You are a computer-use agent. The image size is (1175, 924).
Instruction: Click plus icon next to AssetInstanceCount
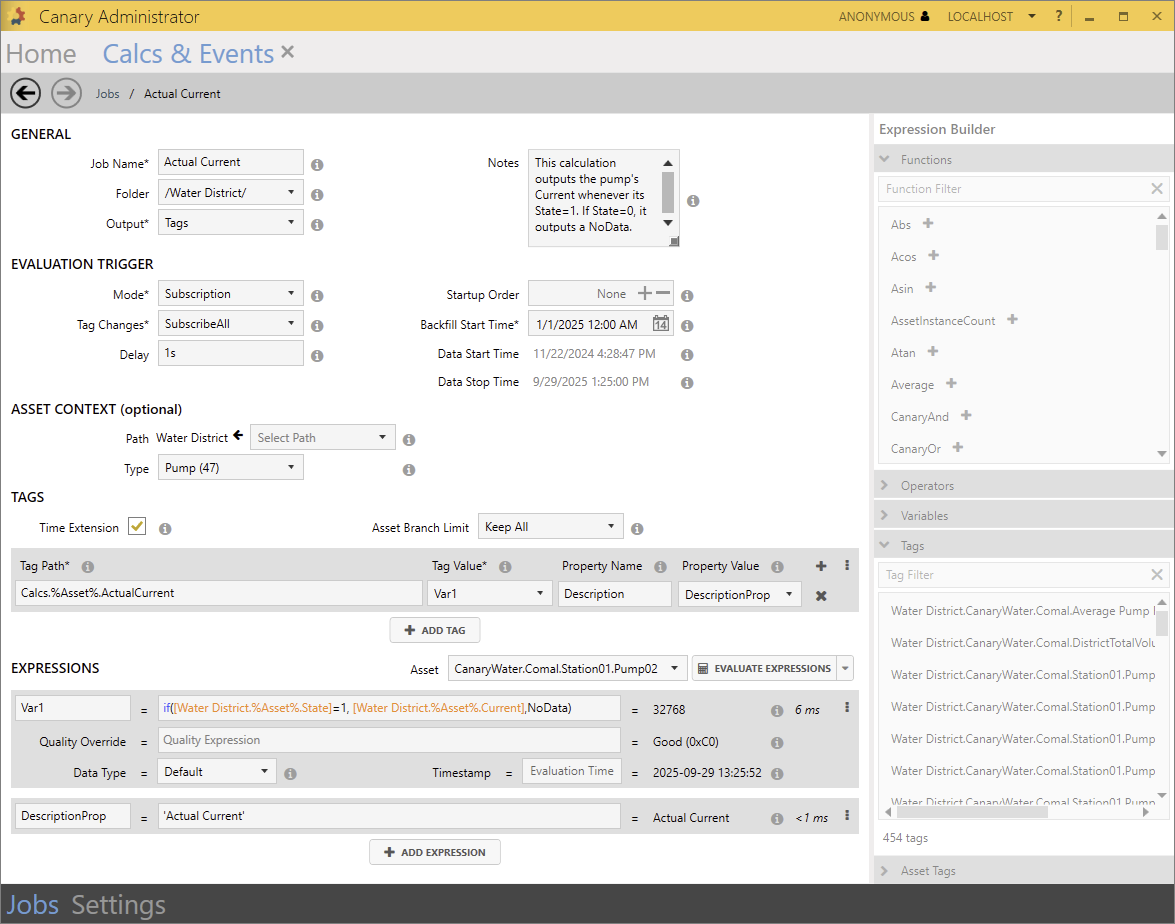1012,320
